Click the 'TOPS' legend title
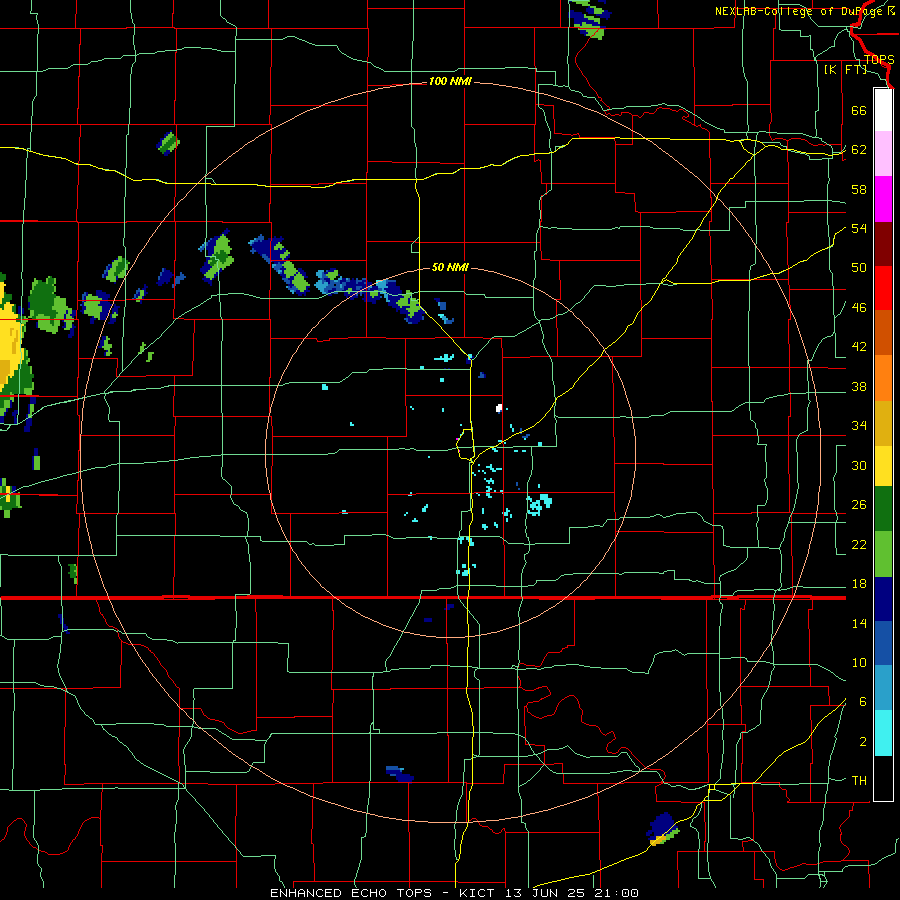 [879, 60]
